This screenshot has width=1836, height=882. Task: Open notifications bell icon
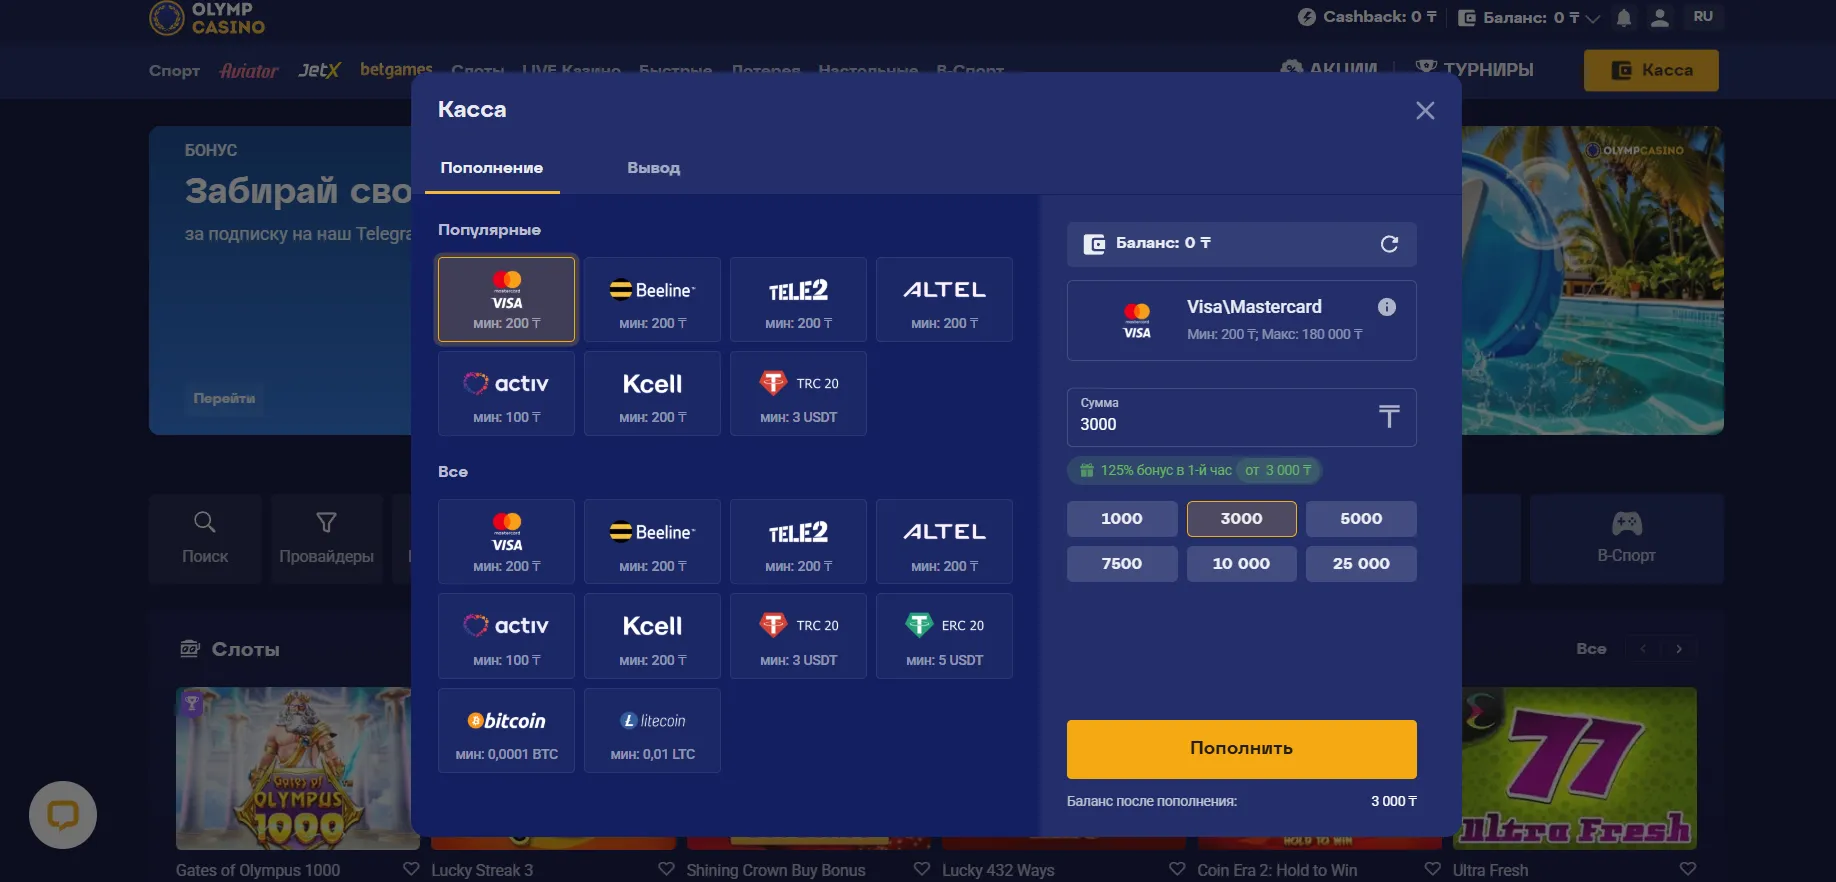1624,18
